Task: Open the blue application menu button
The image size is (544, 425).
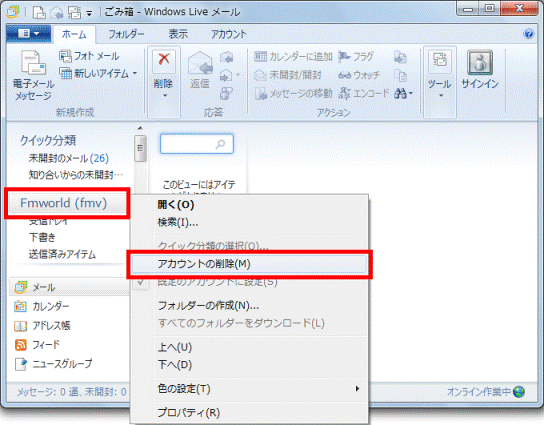Action: pyautogui.click(x=28, y=34)
